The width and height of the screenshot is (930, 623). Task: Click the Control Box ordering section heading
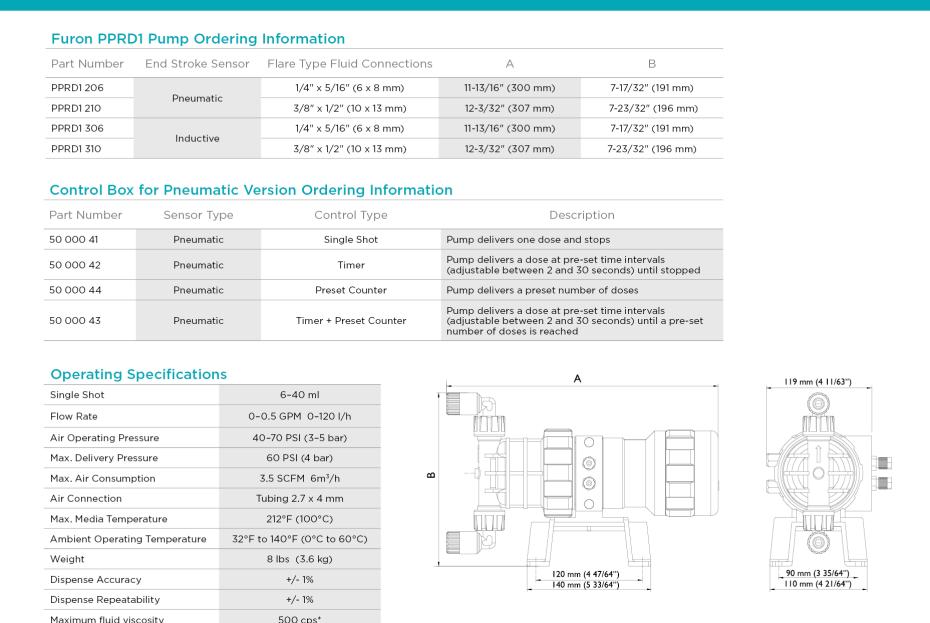pos(250,190)
